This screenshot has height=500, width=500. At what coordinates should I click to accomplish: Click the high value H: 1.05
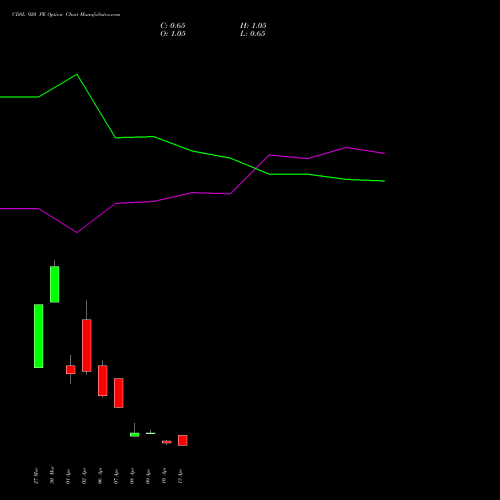point(253,26)
